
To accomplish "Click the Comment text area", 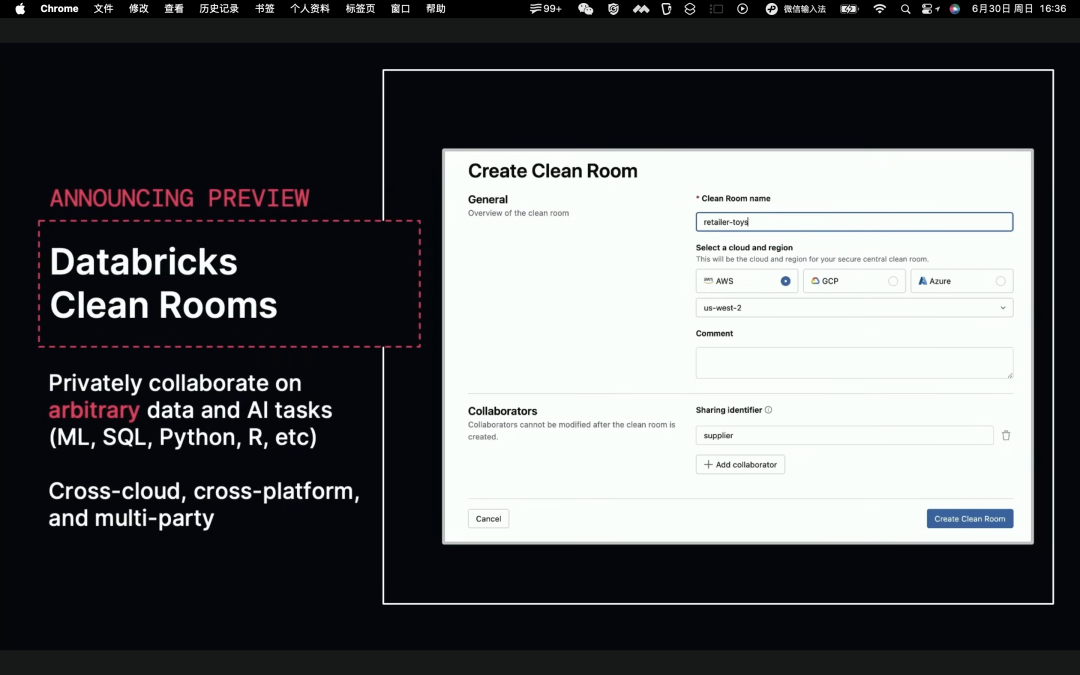I will [854, 363].
